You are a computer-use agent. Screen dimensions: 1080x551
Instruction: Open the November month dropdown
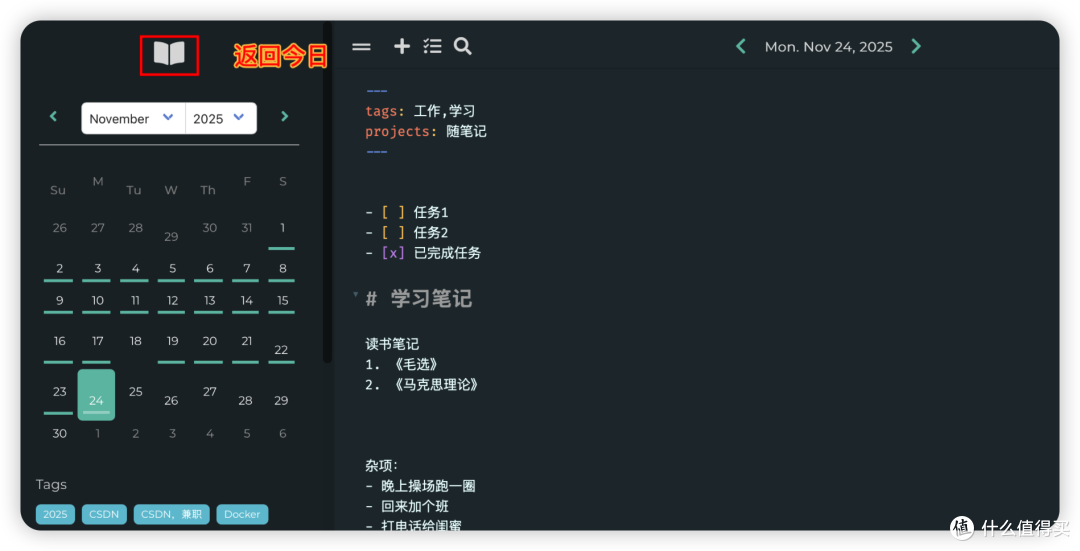pos(133,118)
